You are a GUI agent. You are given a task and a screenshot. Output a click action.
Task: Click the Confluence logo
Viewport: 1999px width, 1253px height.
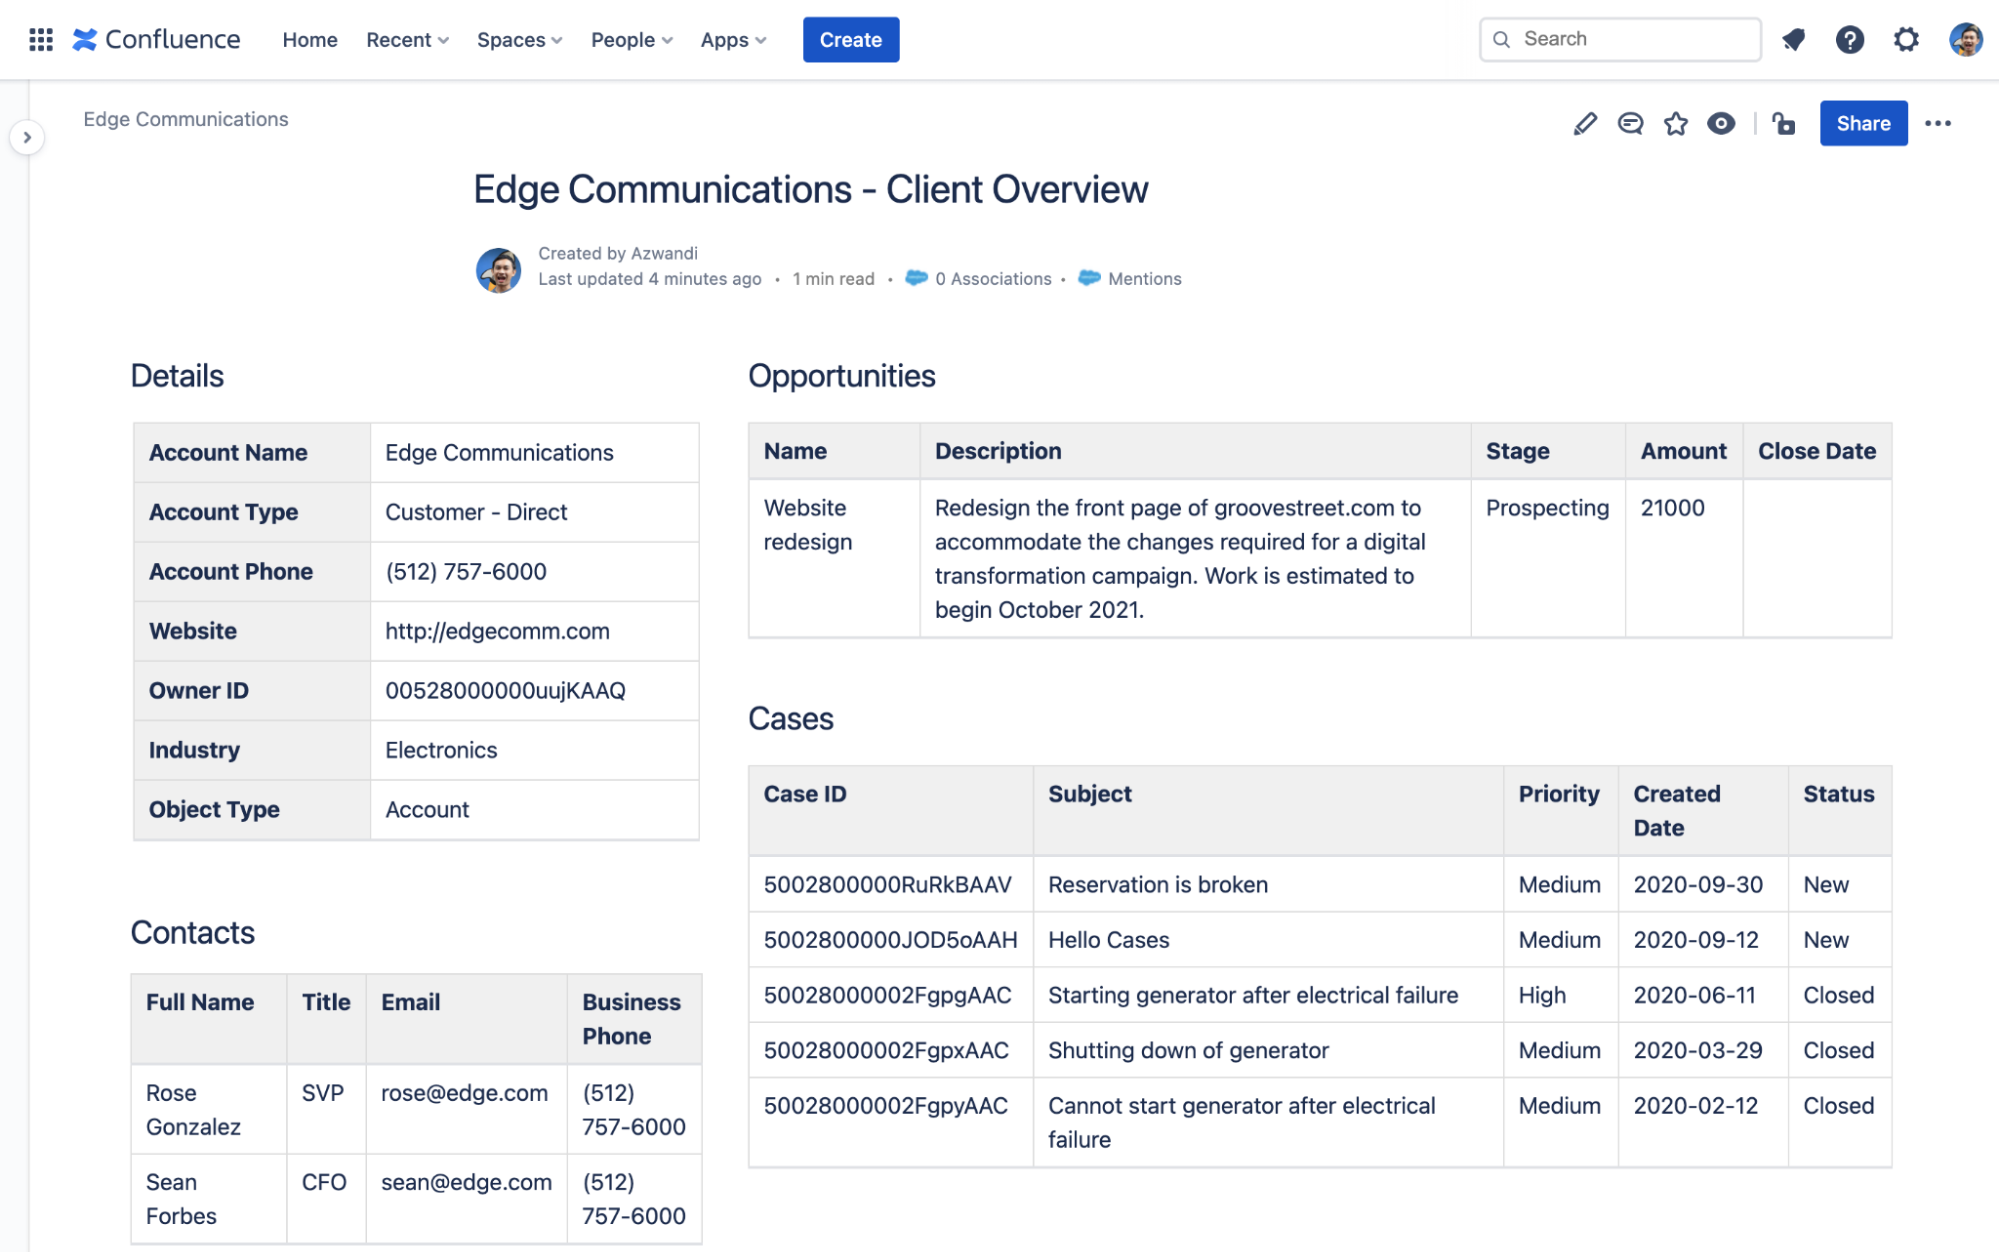coord(157,40)
